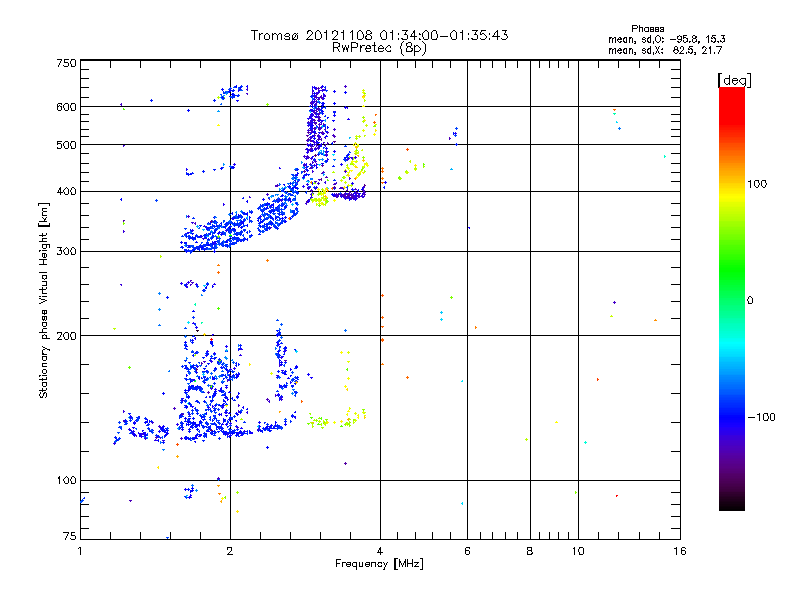The image size is (800, 600).
Task: Click the 'RwPretec (8p)' subtitle
Action: (379, 48)
